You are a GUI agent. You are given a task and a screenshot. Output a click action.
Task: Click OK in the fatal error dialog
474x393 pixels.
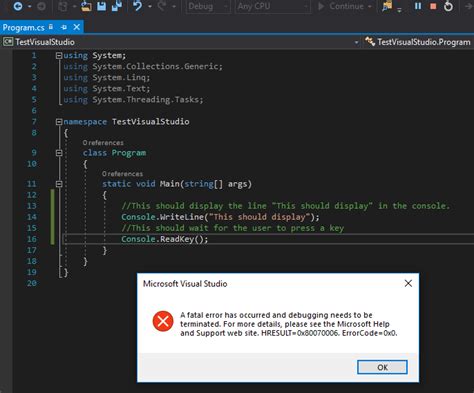click(382, 367)
